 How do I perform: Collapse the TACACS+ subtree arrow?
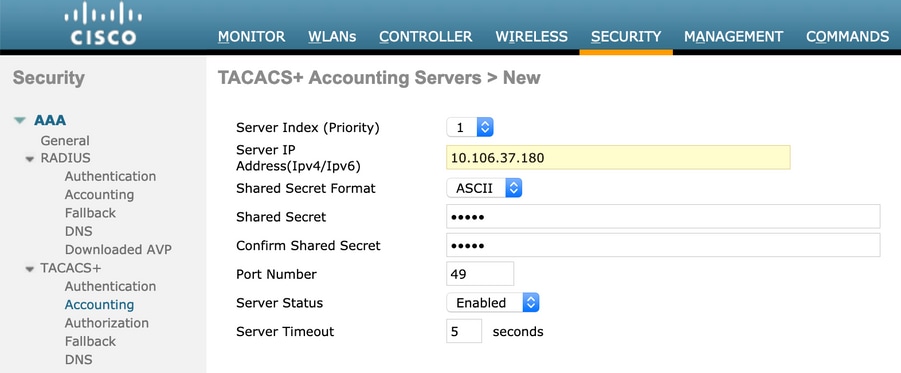30,269
